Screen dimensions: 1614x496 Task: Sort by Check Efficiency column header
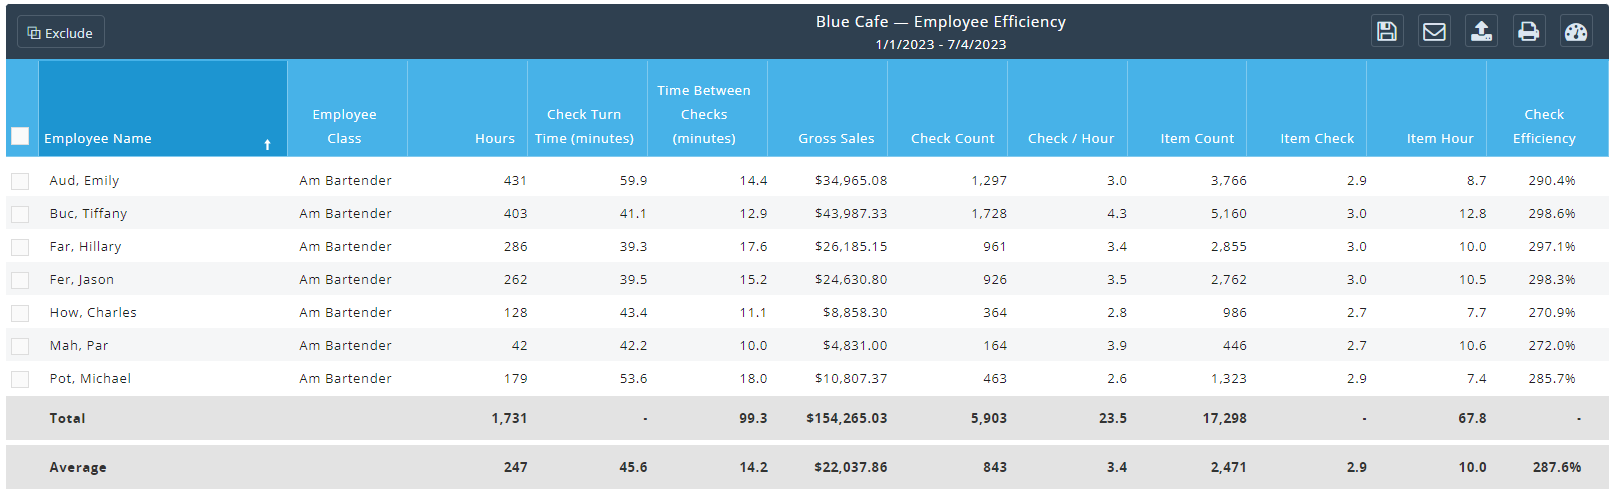coord(1544,127)
